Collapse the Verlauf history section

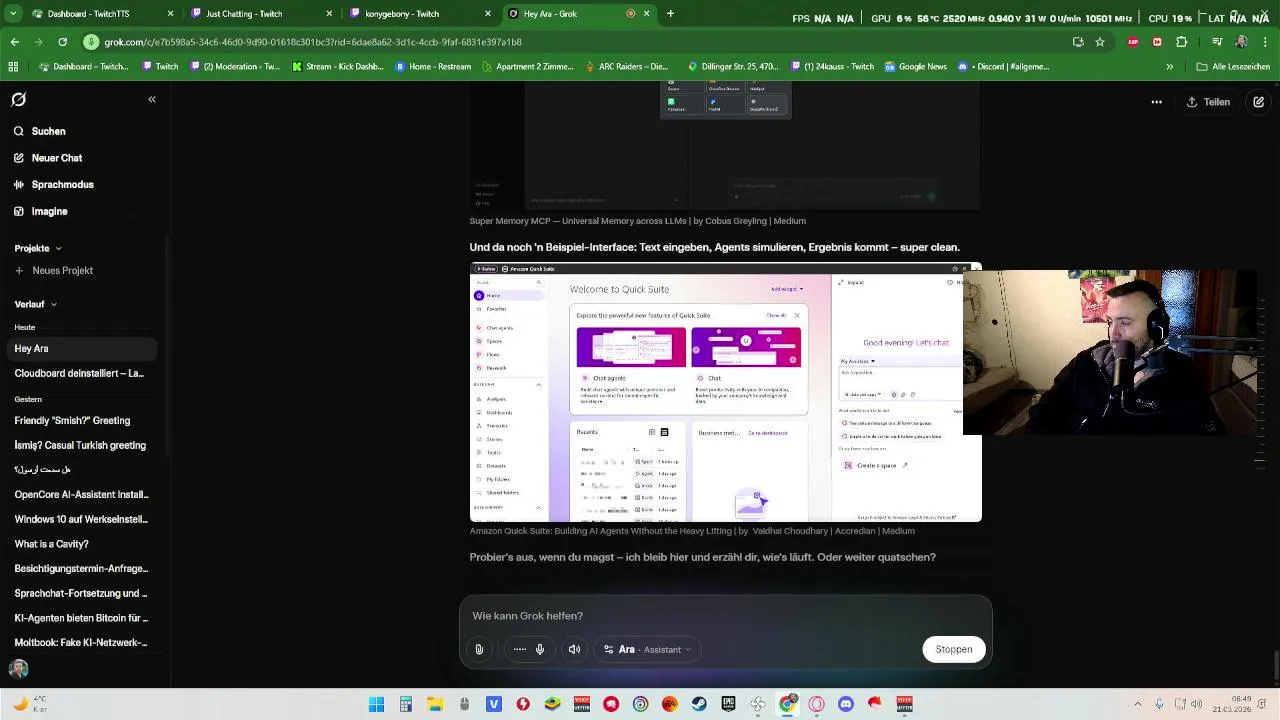[x=35, y=304]
